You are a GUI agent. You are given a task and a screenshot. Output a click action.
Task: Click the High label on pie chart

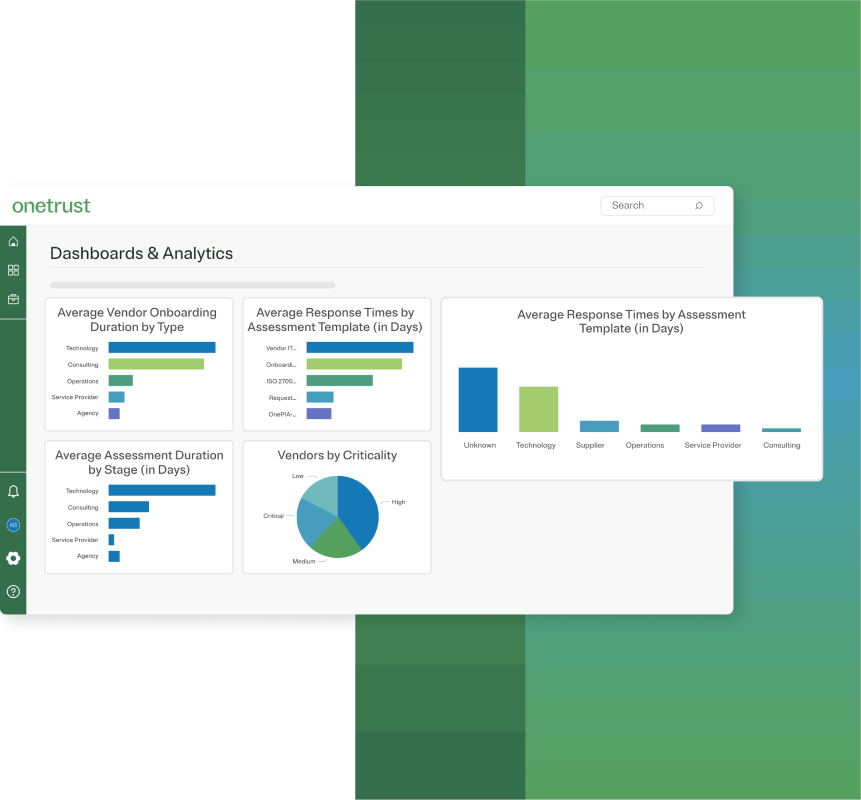[x=398, y=502]
